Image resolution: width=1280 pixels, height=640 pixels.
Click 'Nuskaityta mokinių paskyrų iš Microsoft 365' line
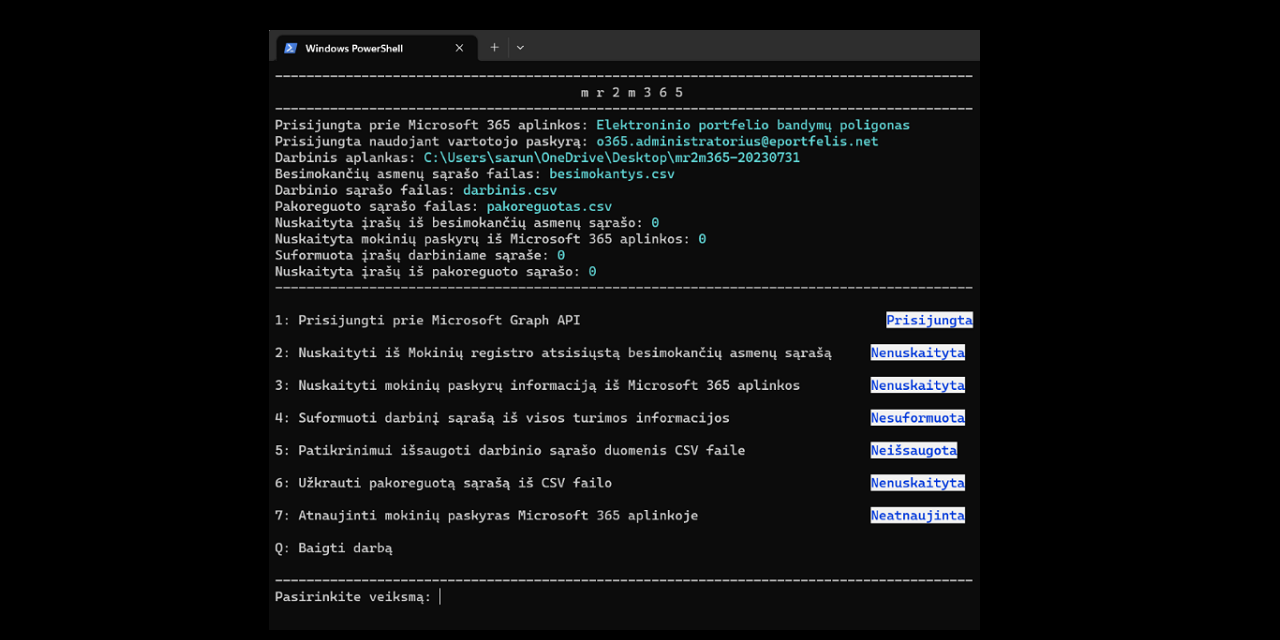pos(490,239)
